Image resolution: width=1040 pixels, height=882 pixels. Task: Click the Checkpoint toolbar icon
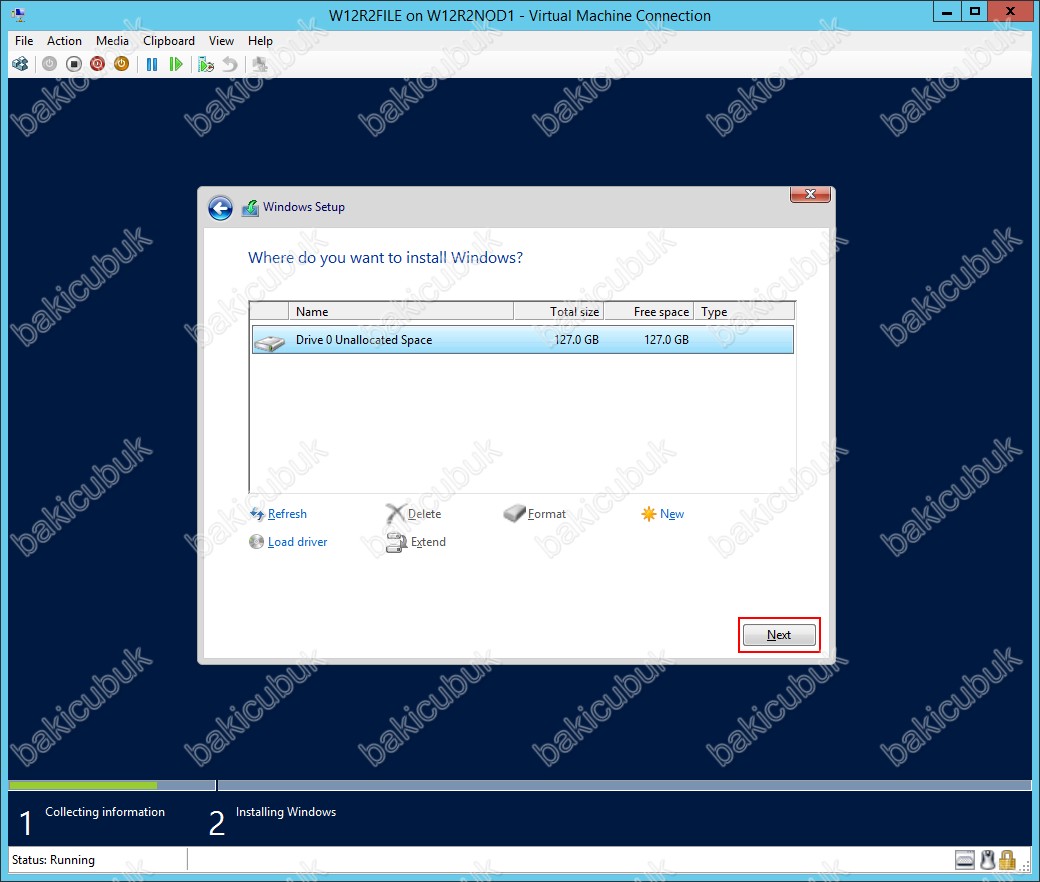[206, 64]
